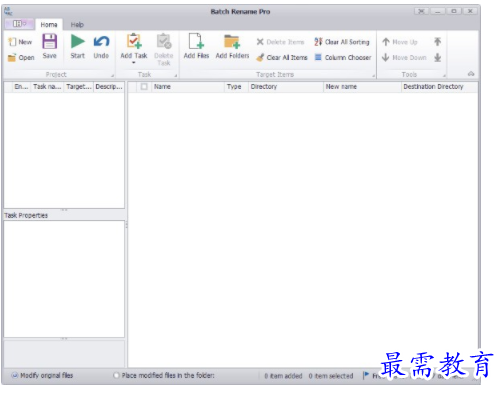
Task: Click the New project icon
Action: pos(12,42)
